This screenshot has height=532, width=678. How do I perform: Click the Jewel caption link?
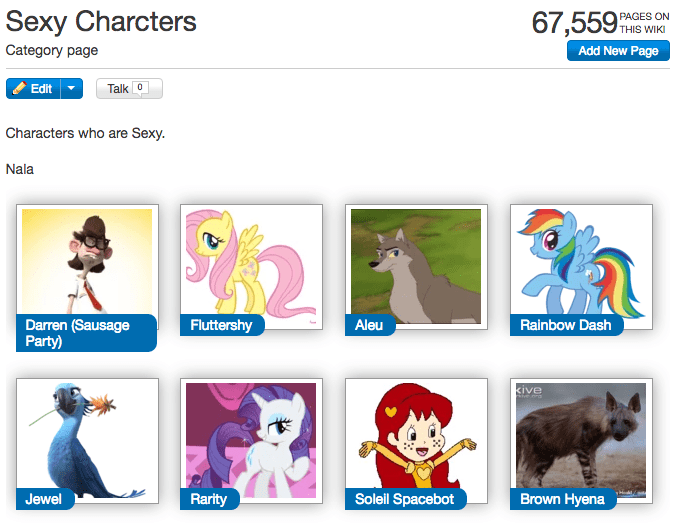pyautogui.click(x=44, y=499)
